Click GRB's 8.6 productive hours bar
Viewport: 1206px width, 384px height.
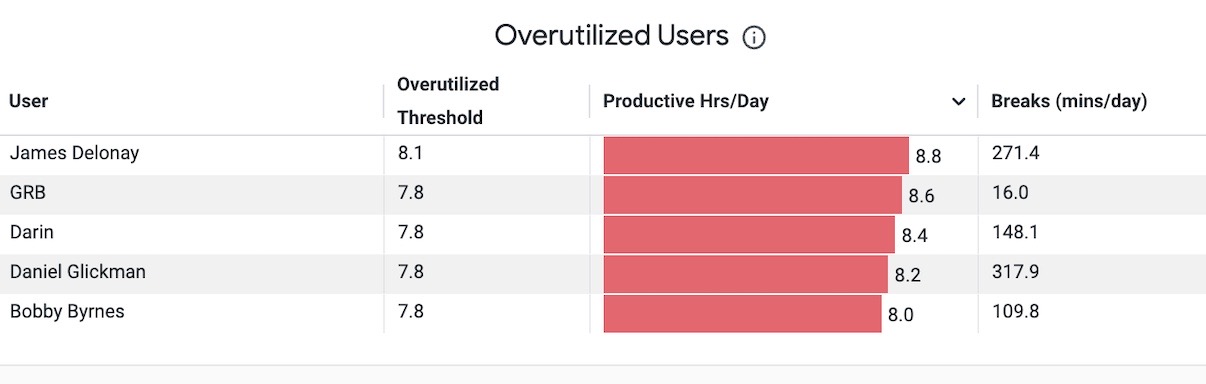click(753, 195)
